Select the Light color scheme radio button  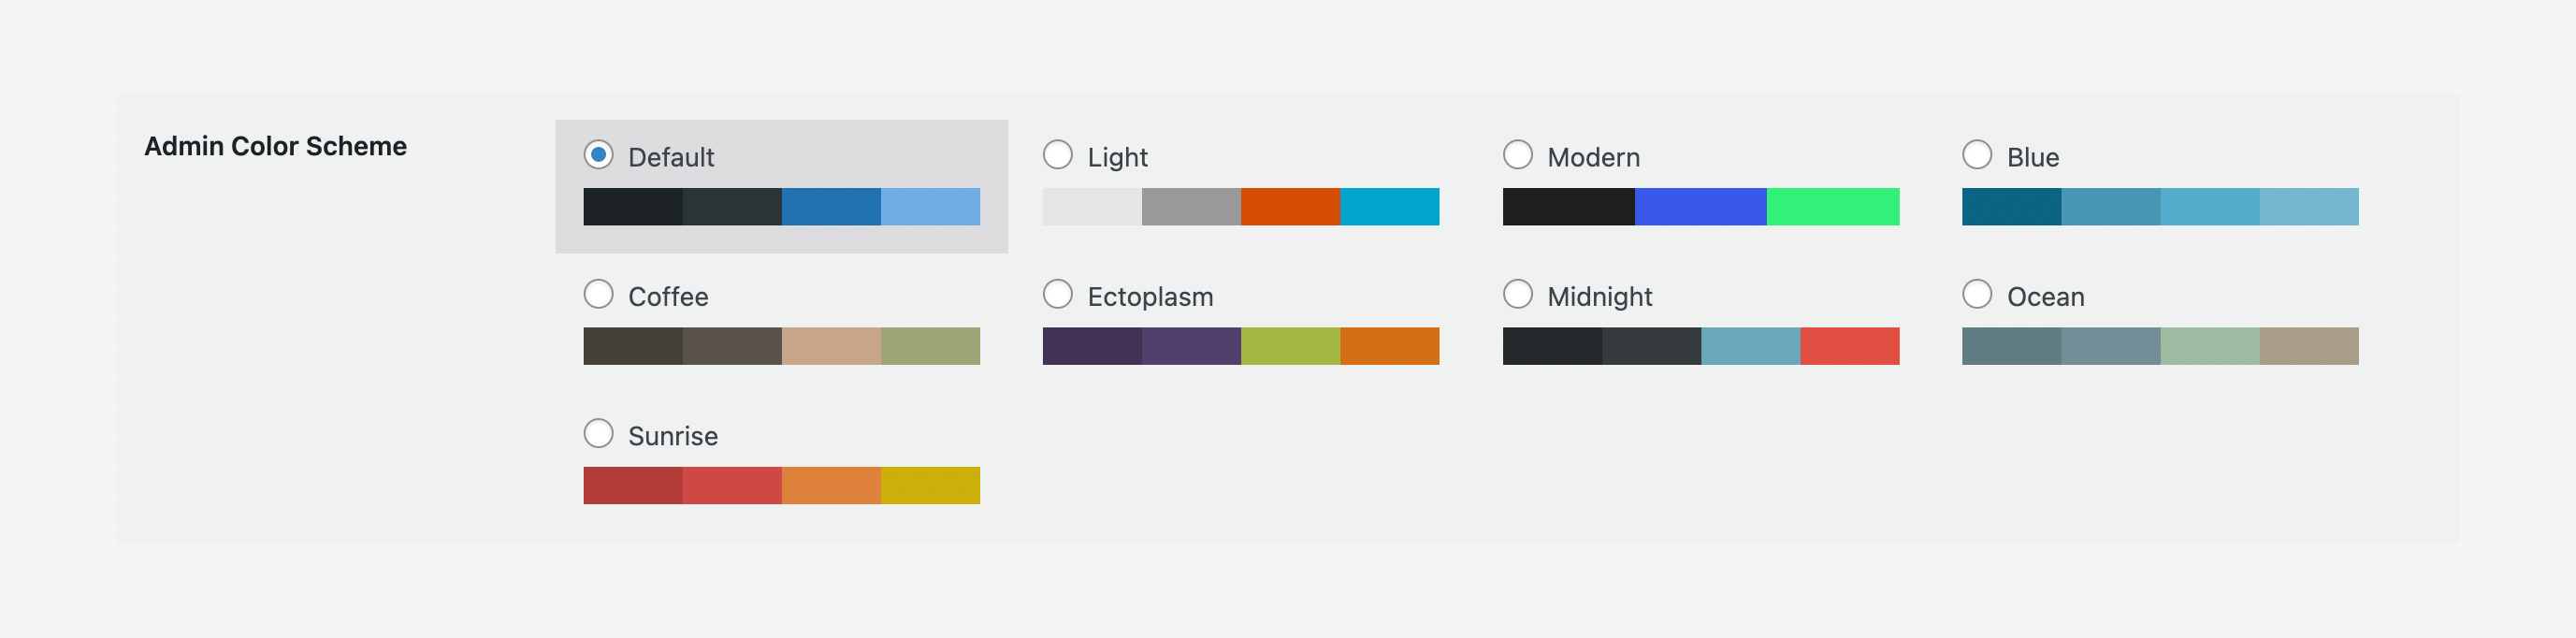point(1057,155)
